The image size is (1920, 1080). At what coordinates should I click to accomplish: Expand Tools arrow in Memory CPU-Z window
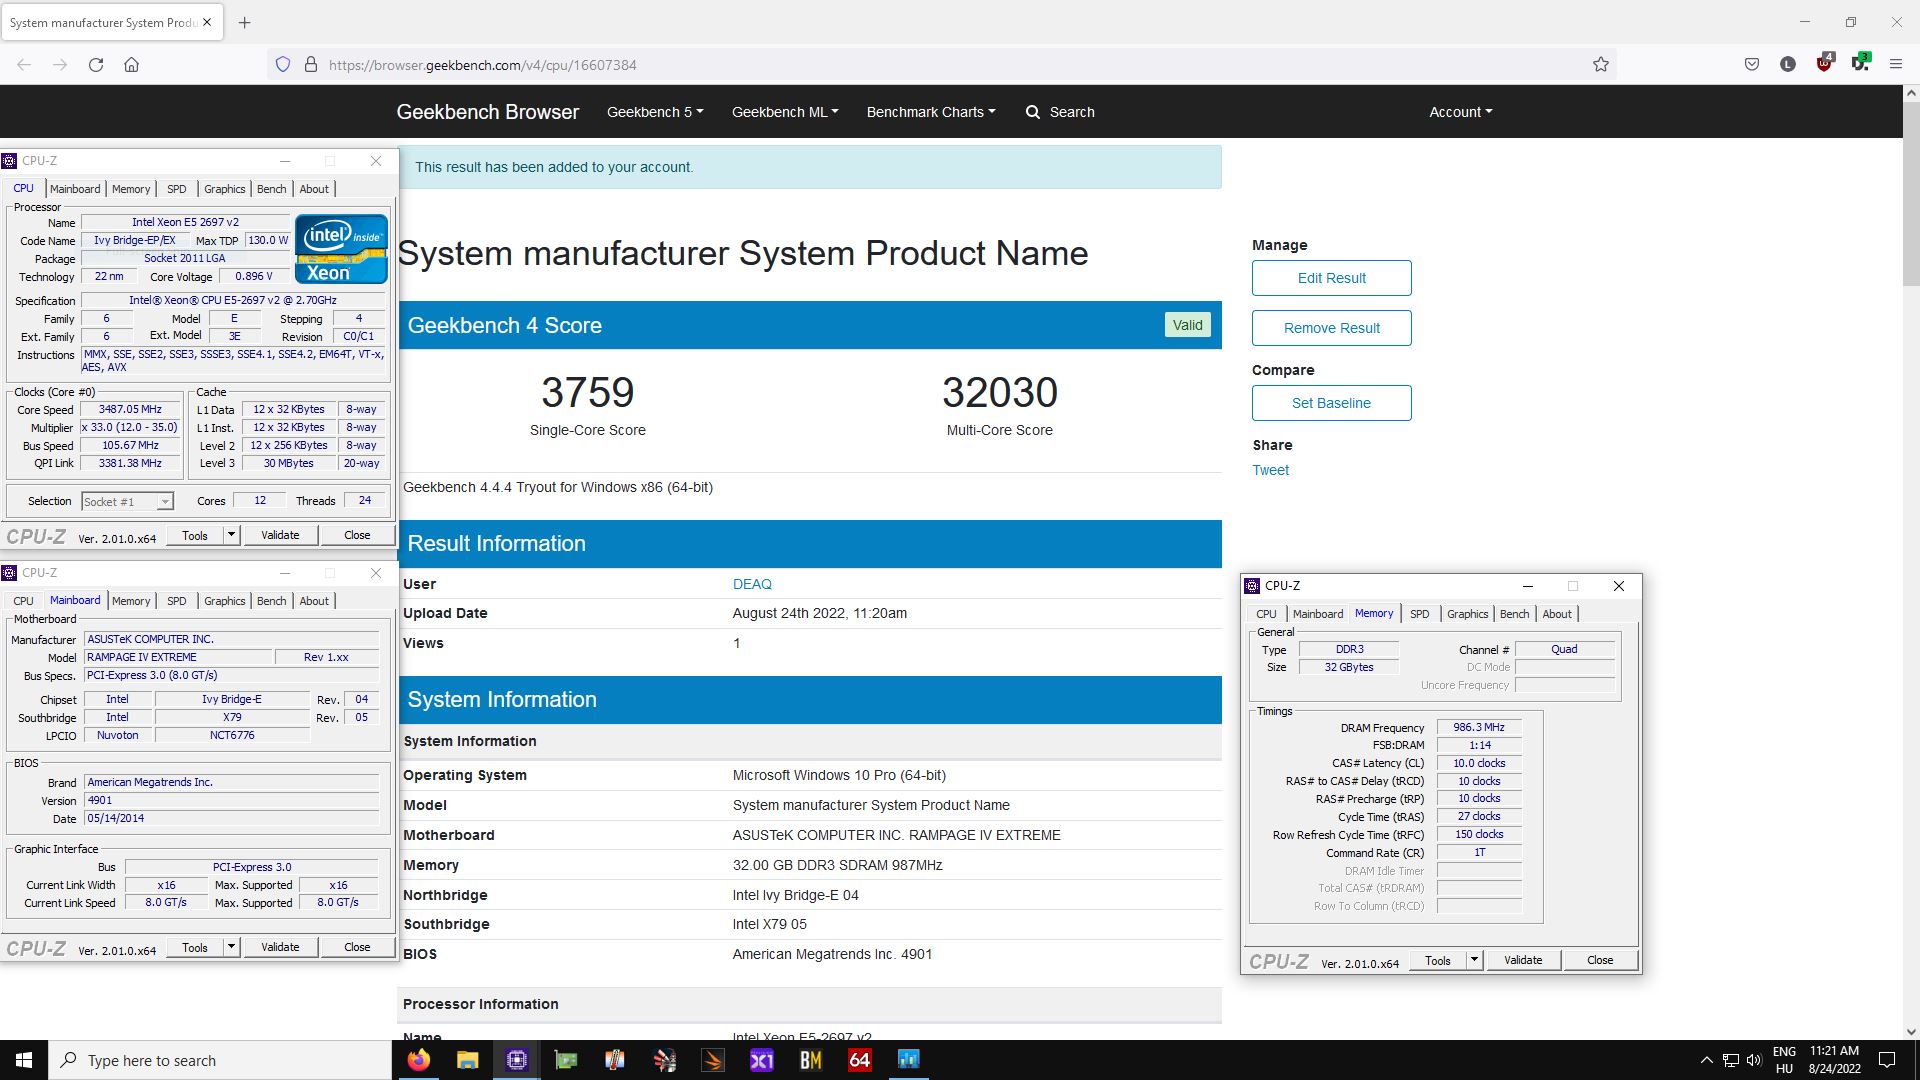coord(1474,960)
